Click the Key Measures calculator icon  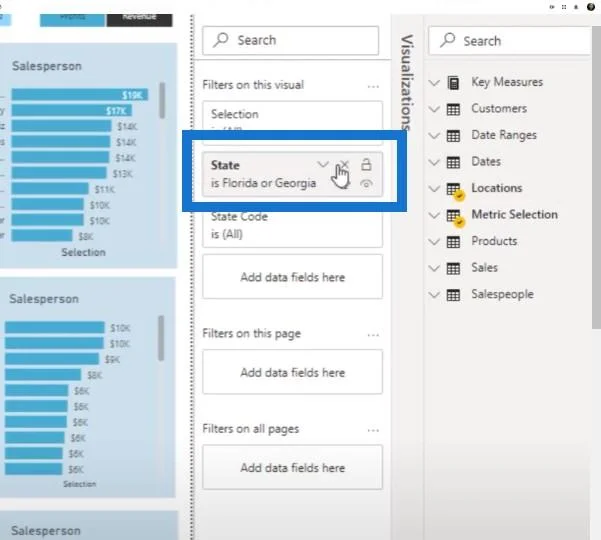pos(453,82)
